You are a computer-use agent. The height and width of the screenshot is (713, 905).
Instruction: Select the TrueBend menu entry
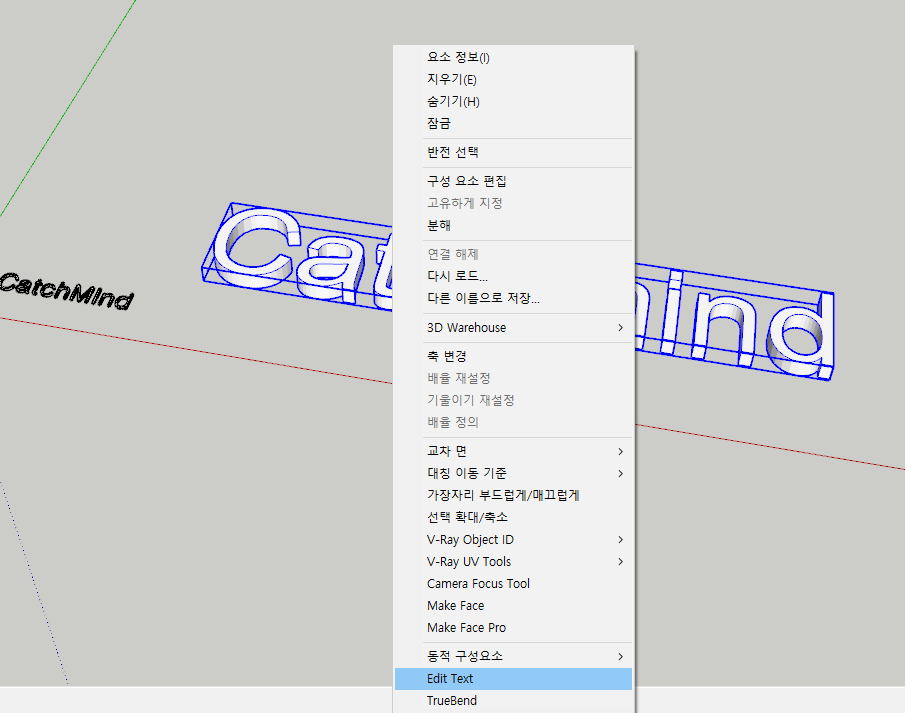click(x=513, y=700)
